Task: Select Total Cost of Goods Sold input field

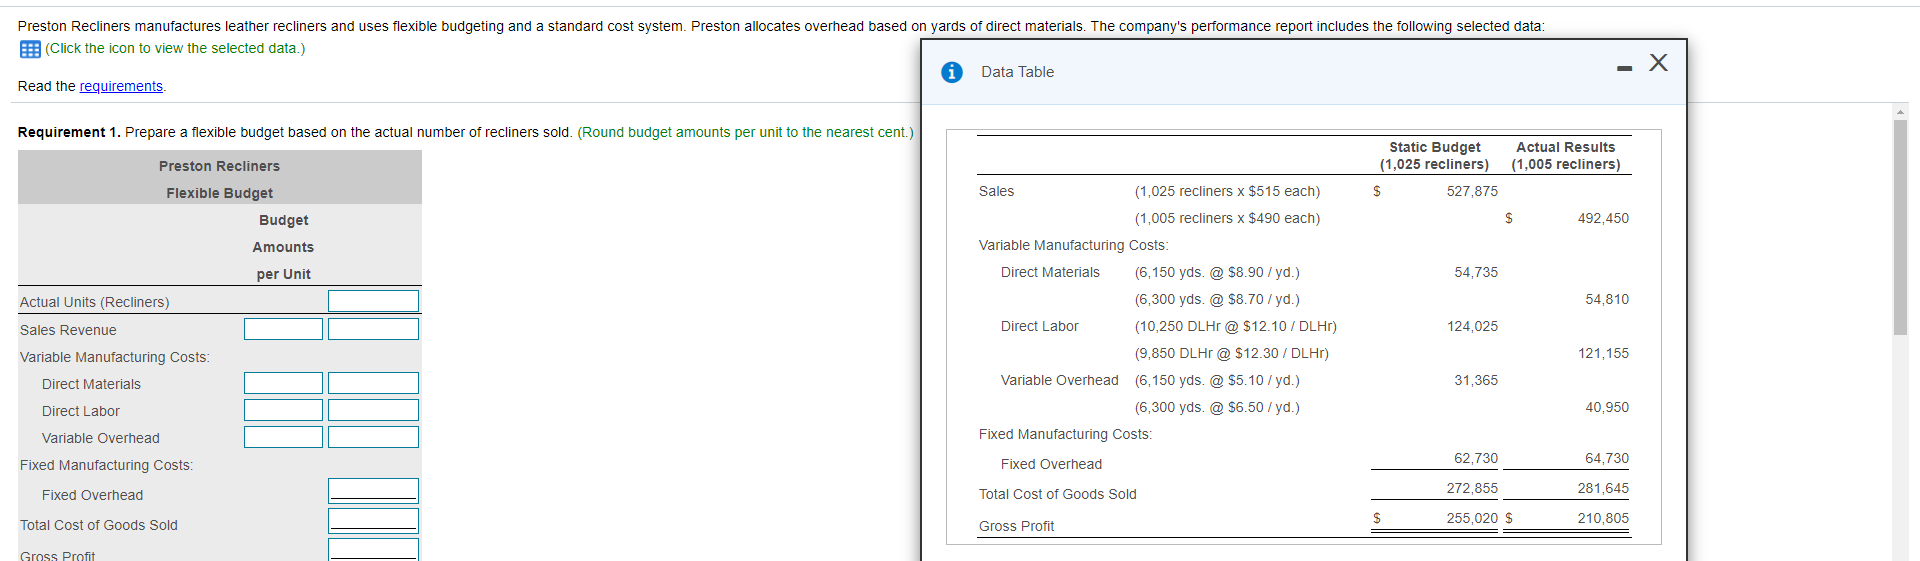Action: pos(373,520)
